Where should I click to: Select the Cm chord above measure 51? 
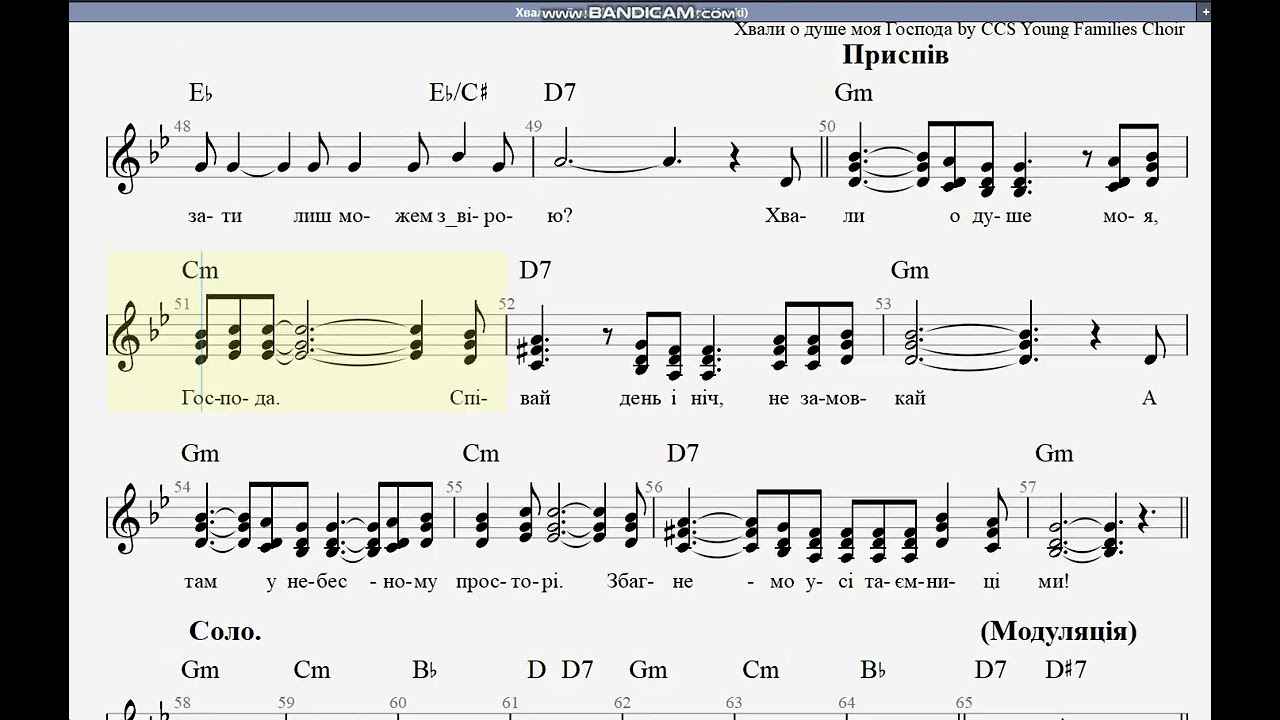200,270
